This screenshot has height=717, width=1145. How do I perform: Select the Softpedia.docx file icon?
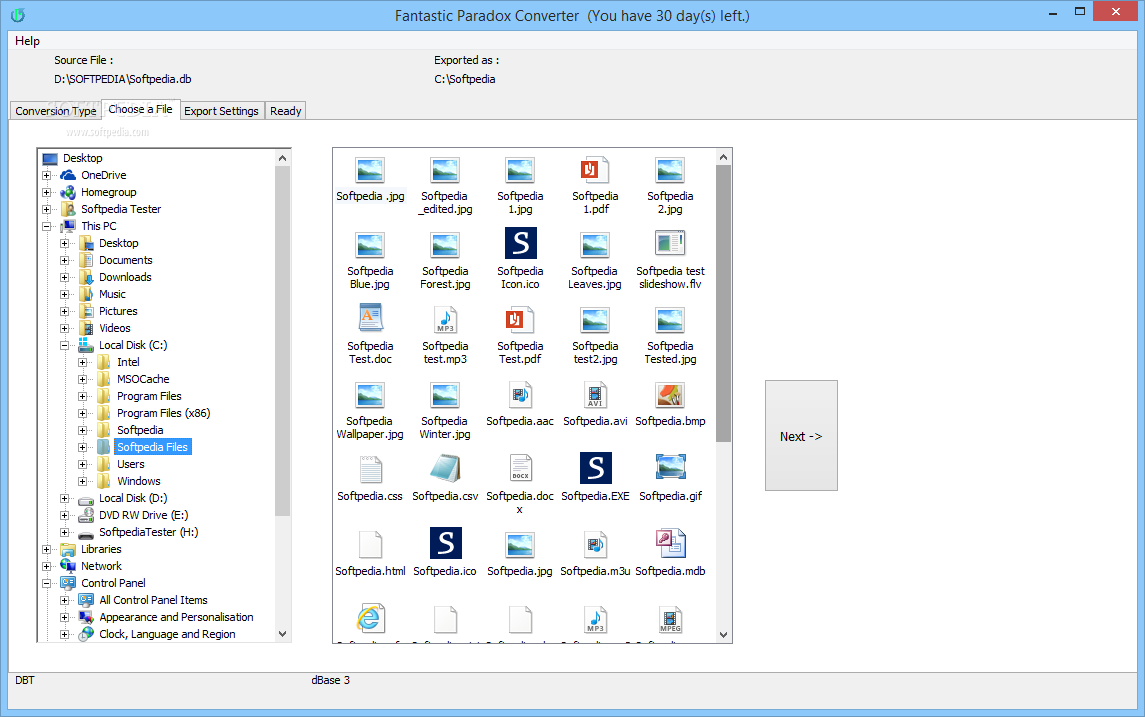(x=520, y=468)
